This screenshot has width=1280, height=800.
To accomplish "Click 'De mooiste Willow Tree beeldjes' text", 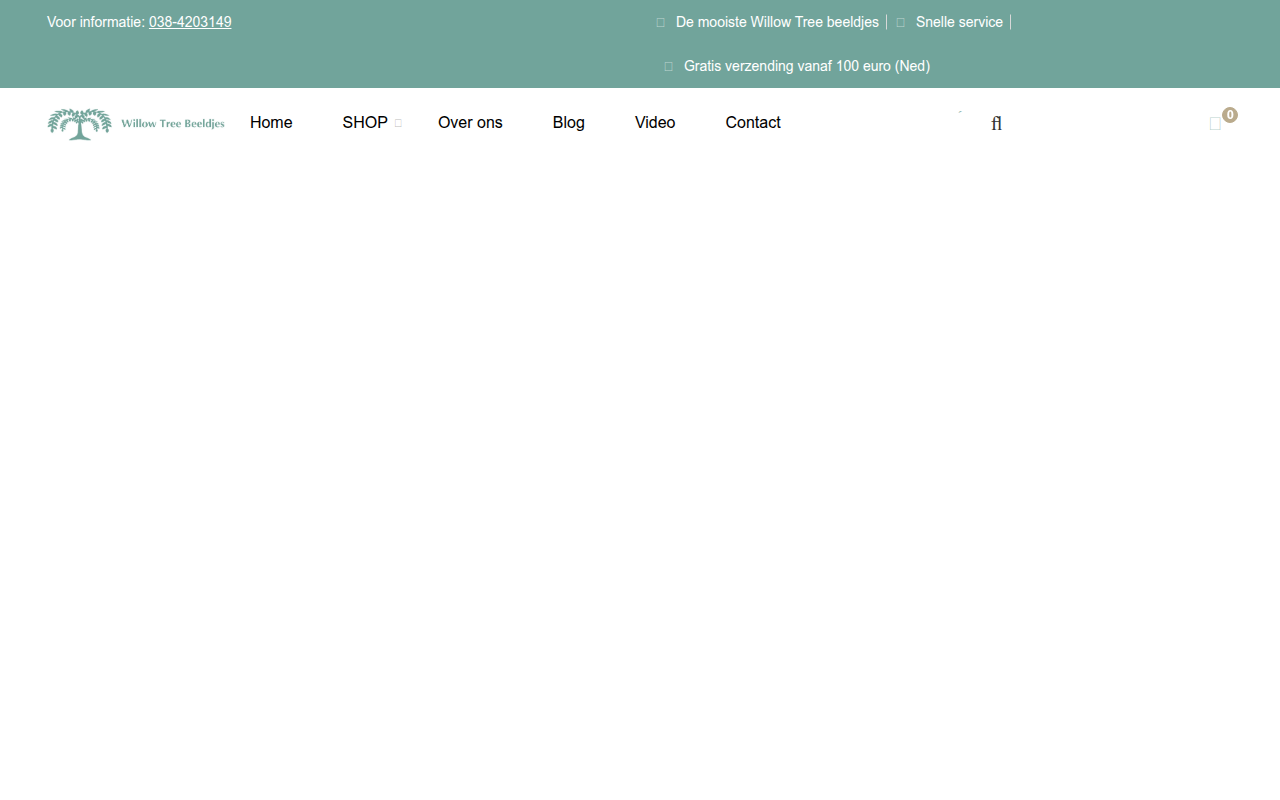I will click(x=777, y=22).
